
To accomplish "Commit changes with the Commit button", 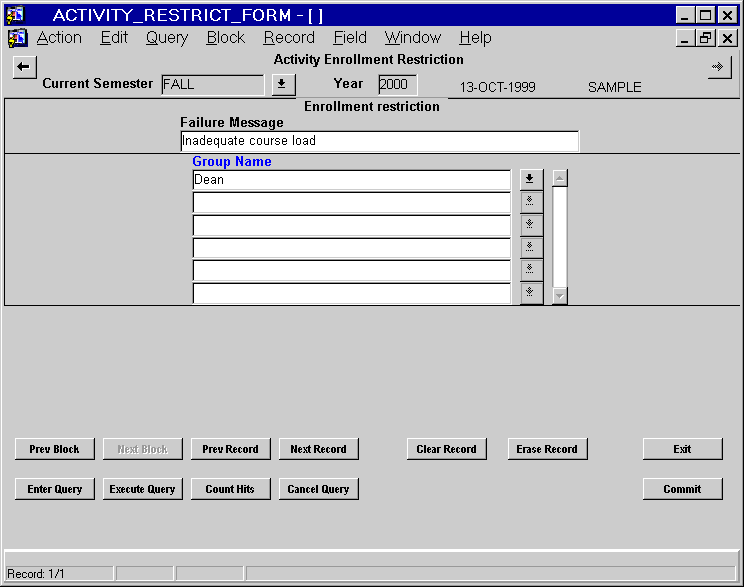I will (x=683, y=489).
